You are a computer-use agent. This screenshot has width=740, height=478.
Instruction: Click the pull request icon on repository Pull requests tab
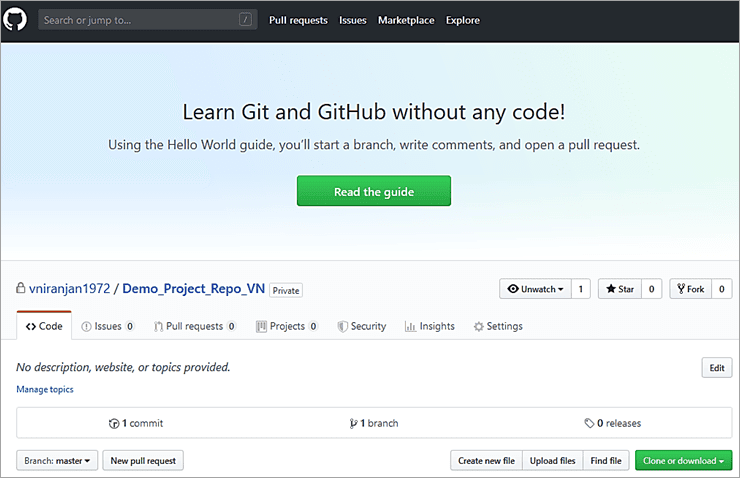[159, 327]
